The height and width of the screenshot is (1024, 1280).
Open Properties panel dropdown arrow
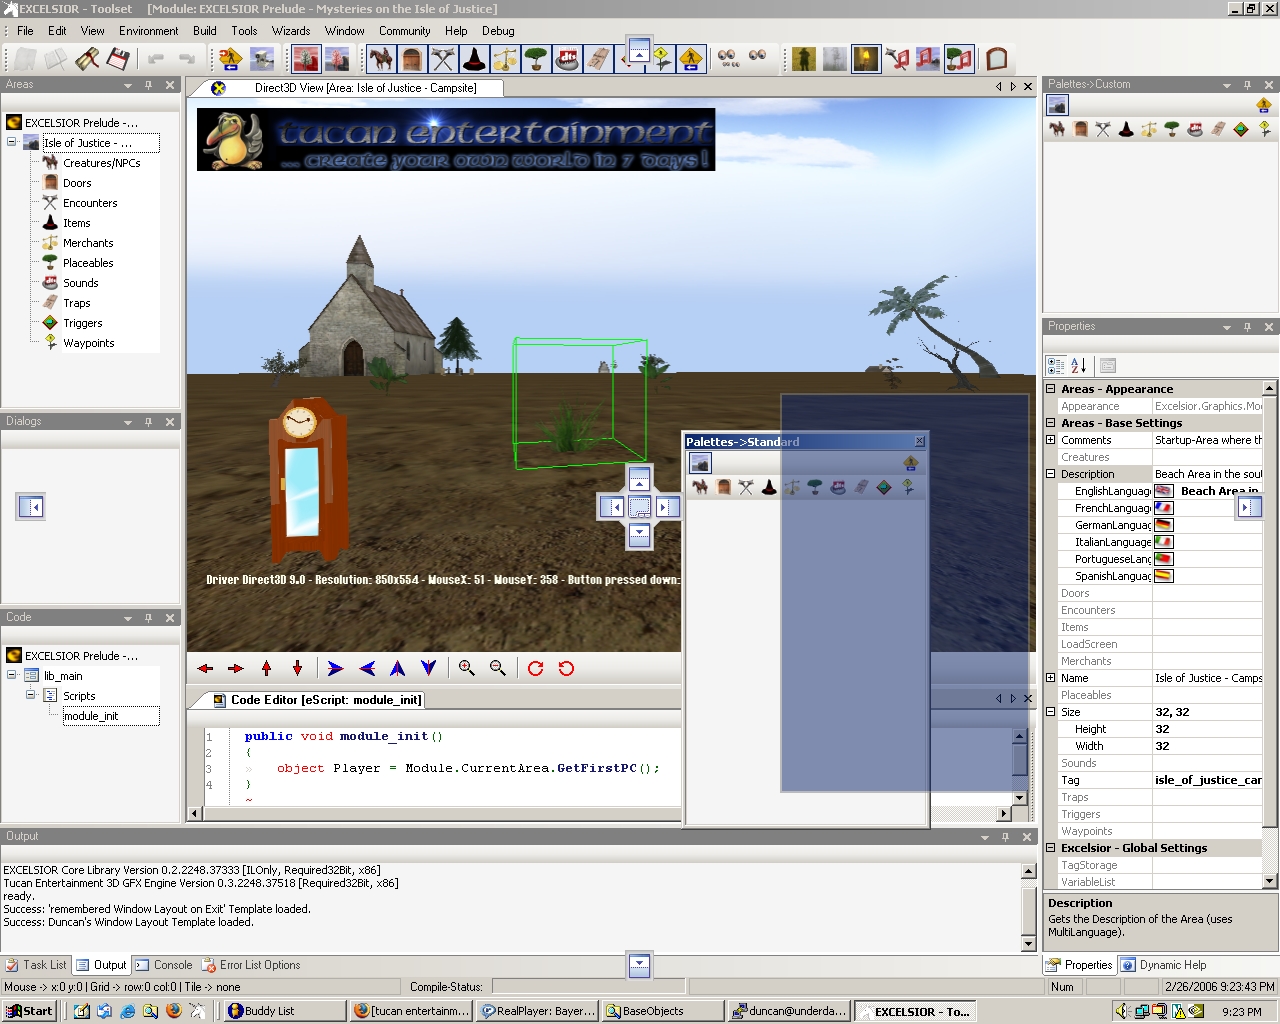coord(1227,328)
